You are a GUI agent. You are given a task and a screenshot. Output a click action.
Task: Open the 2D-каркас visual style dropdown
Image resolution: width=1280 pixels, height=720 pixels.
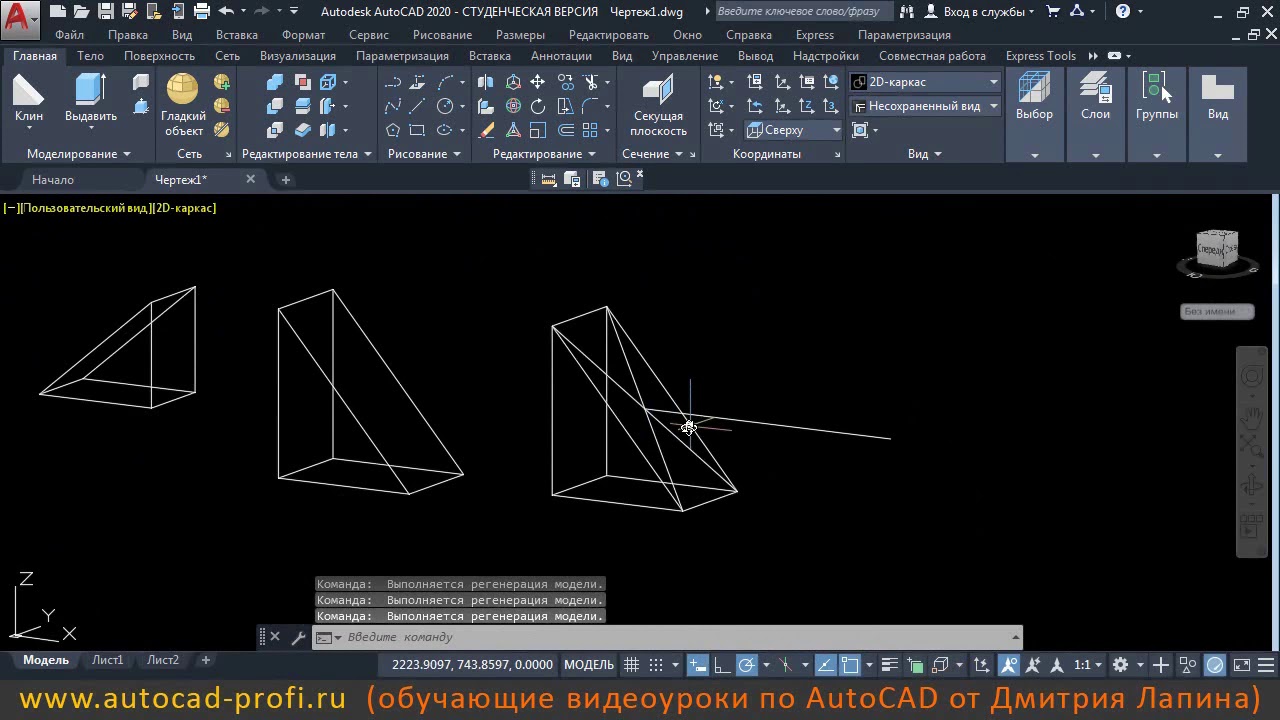tap(925, 82)
